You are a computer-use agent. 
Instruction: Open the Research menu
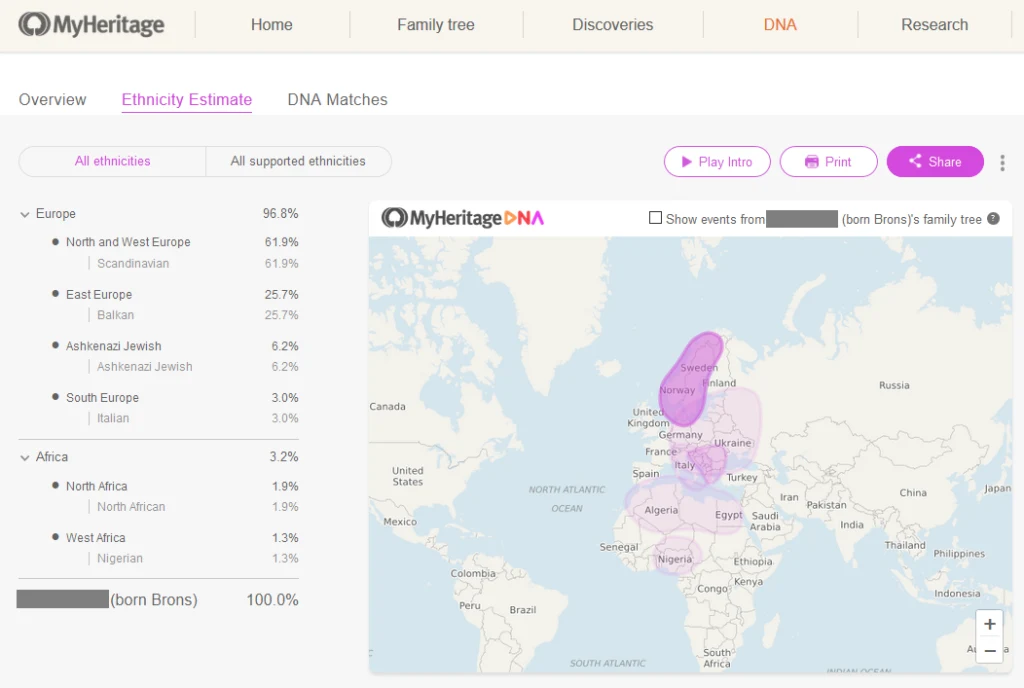(935, 25)
